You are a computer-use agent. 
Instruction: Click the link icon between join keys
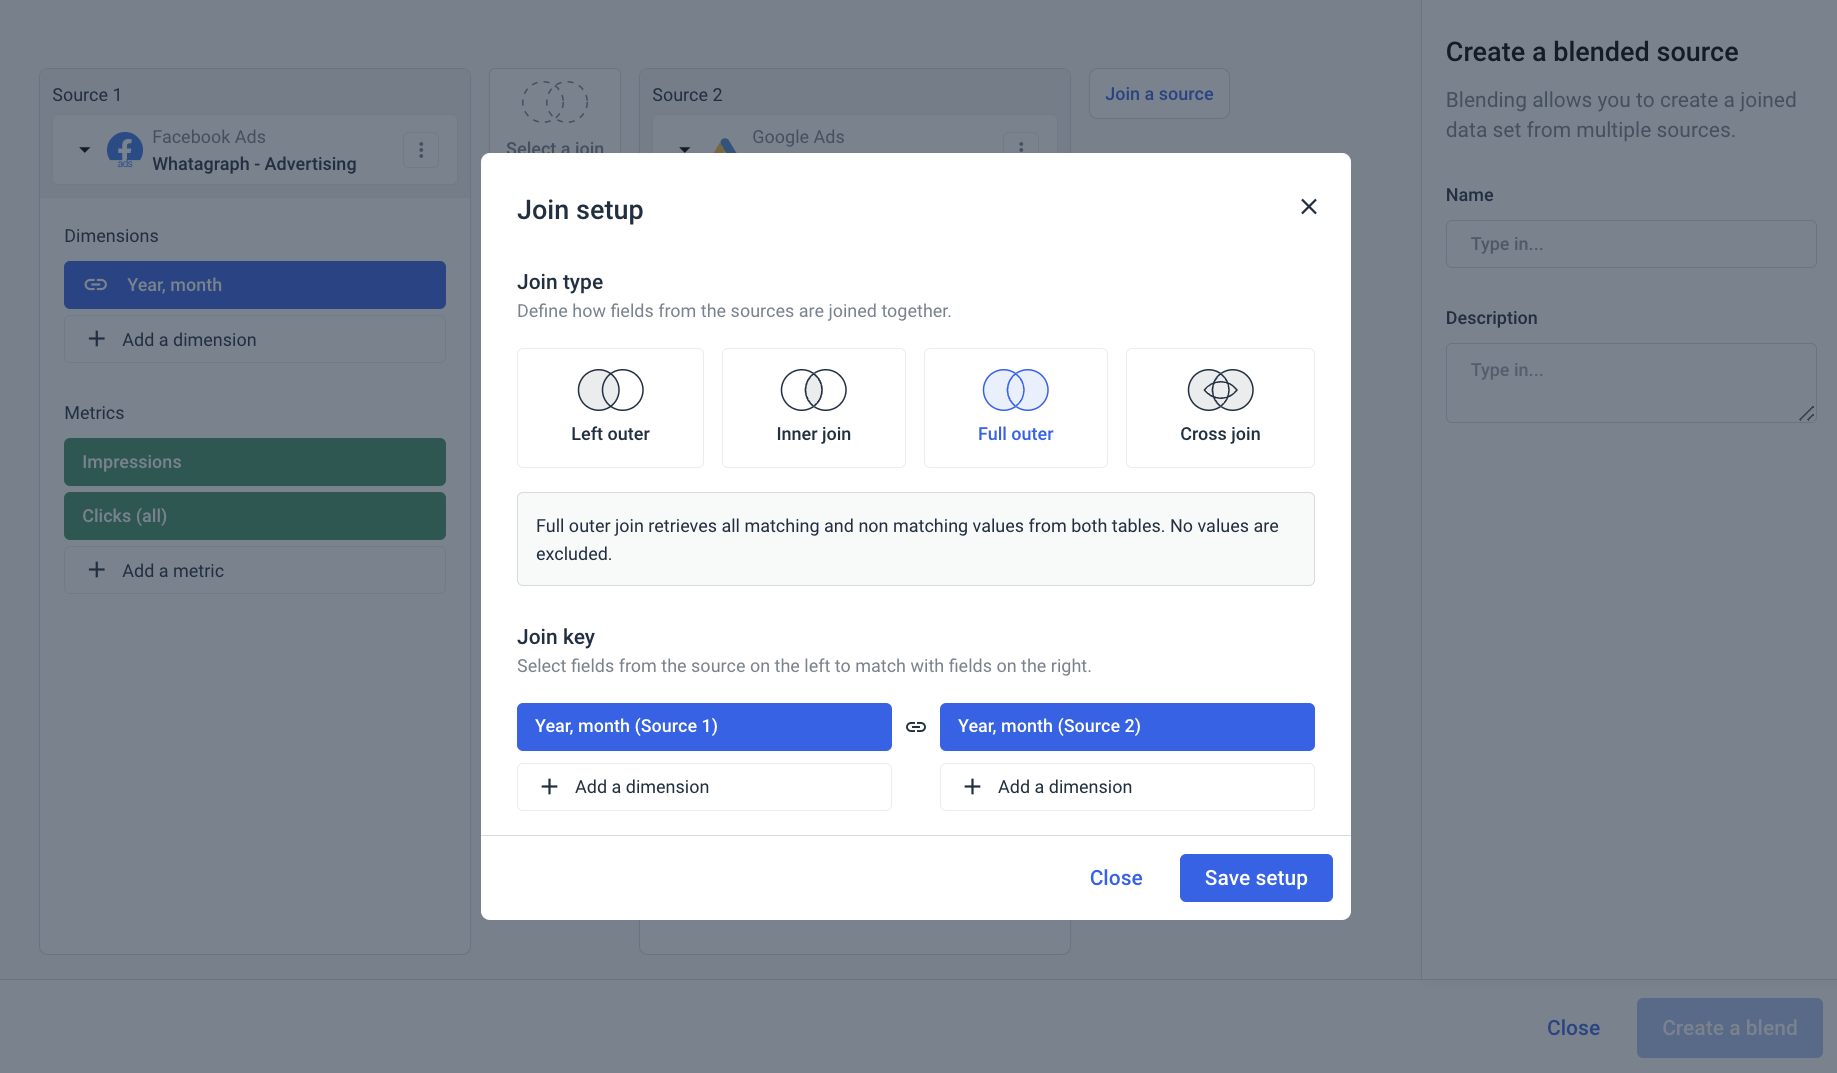click(x=916, y=727)
